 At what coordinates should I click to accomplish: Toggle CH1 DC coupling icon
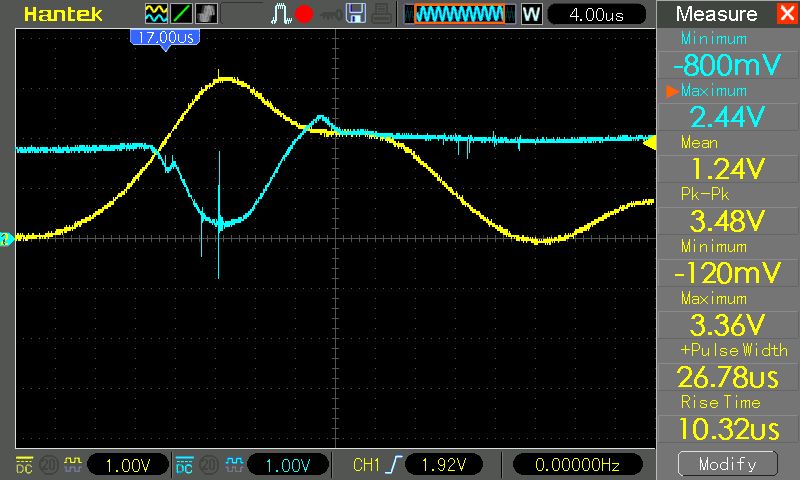(24, 465)
